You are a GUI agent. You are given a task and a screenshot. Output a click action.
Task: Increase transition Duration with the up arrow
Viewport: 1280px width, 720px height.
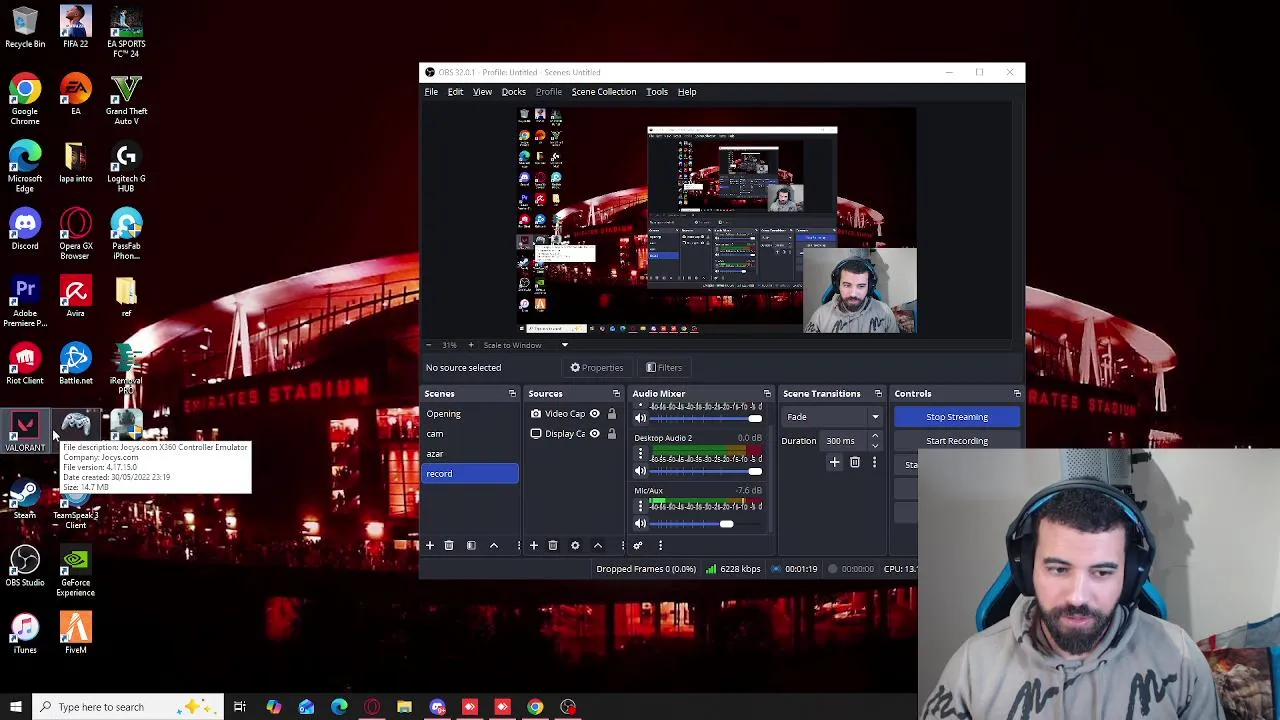point(875,437)
